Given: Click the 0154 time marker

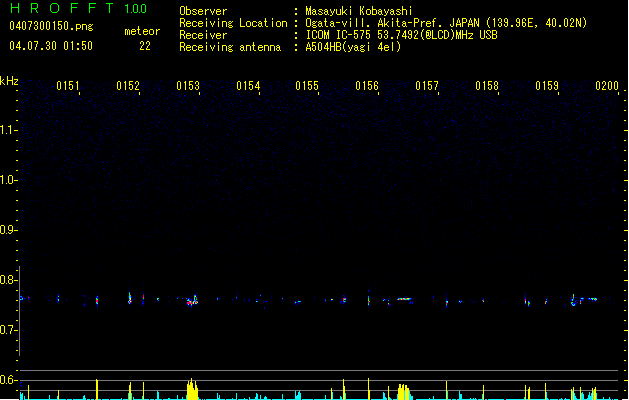Looking at the screenshot, I should pyautogui.click(x=248, y=86).
